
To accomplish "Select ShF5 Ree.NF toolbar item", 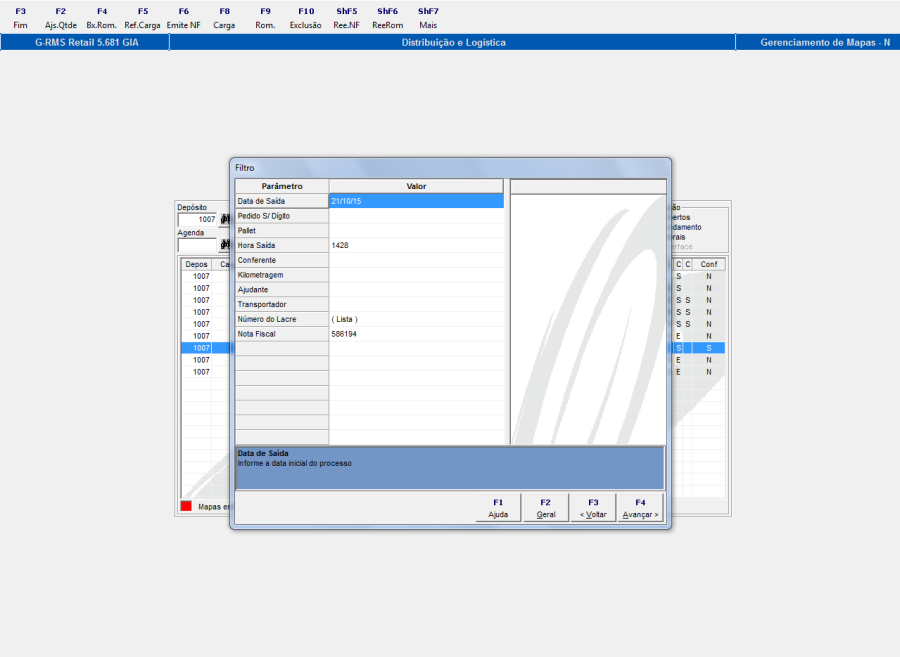I will point(347,18).
